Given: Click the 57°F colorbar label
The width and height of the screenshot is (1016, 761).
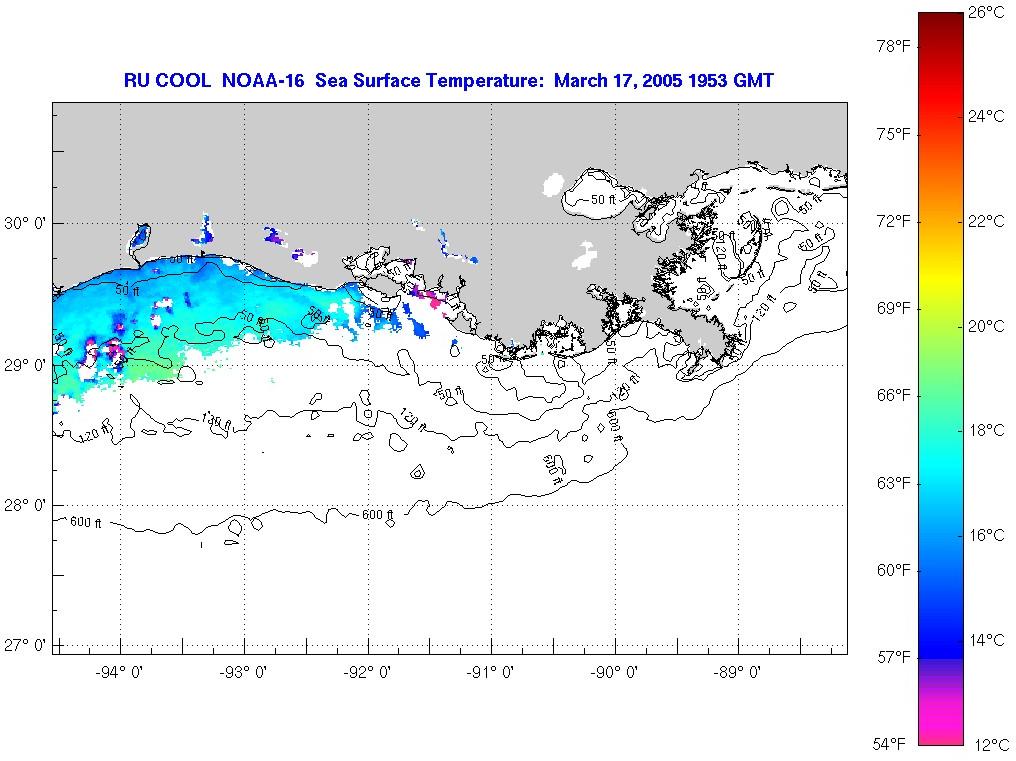Looking at the screenshot, I should [894, 657].
